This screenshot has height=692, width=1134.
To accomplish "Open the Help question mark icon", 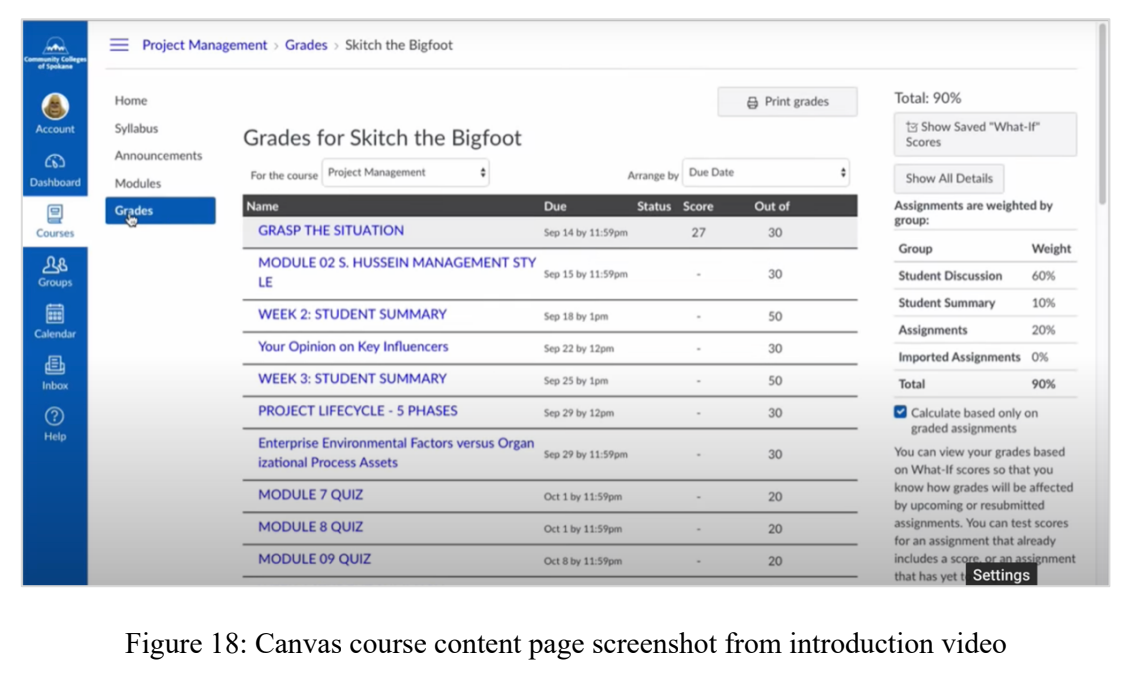I will click(55, 417).
